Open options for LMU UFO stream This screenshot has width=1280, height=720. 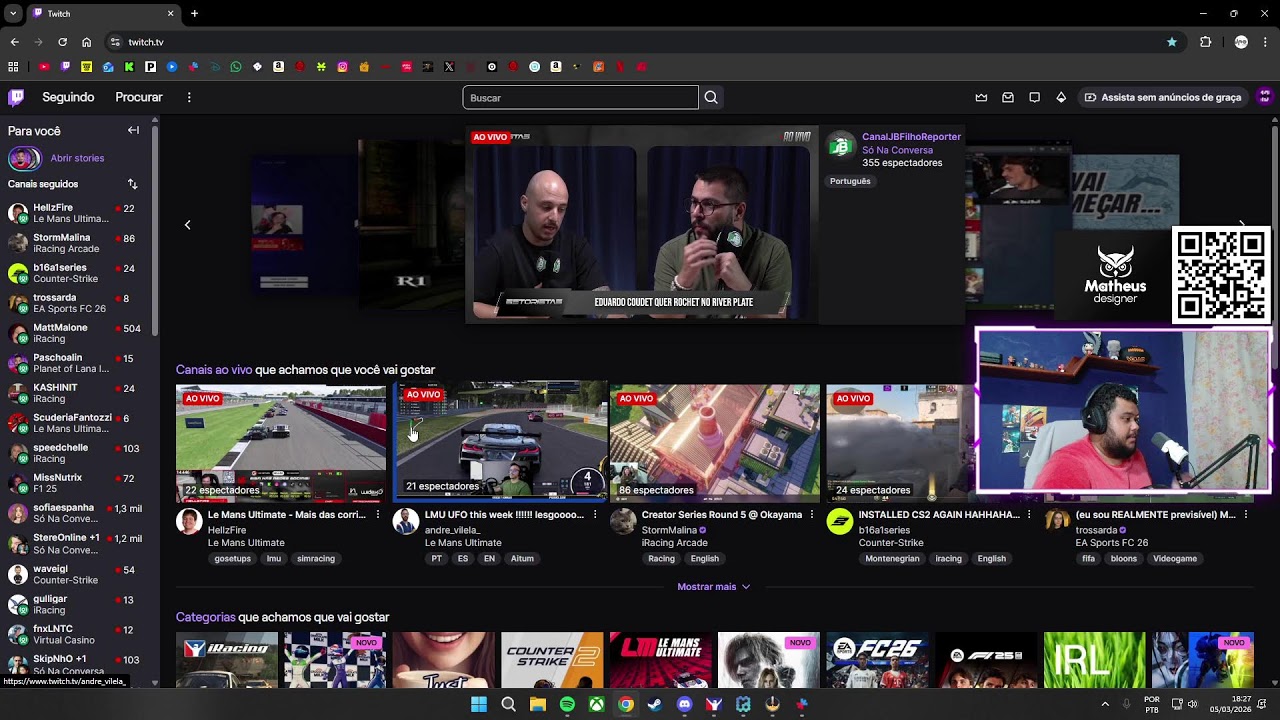point(595,515)
